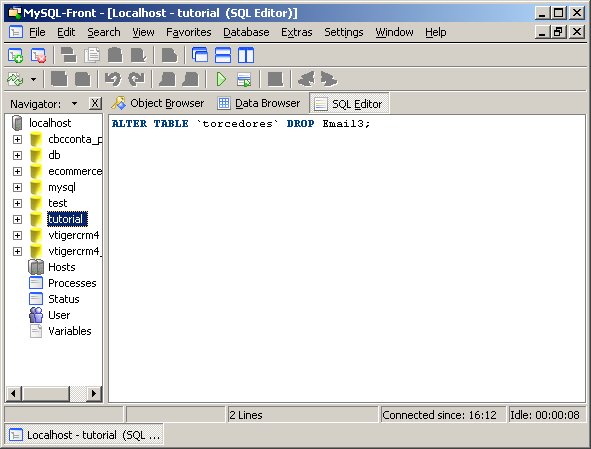The image size is (591, 449).
Task: Select the test database label
Action: coord(58,204)
